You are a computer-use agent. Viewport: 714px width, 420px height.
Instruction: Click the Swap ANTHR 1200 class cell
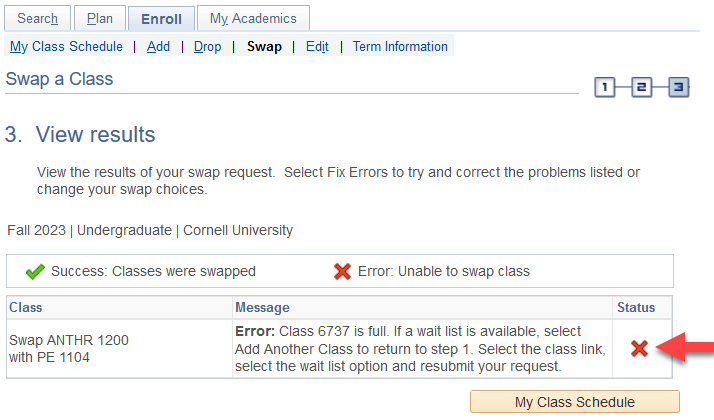[68, 348]
